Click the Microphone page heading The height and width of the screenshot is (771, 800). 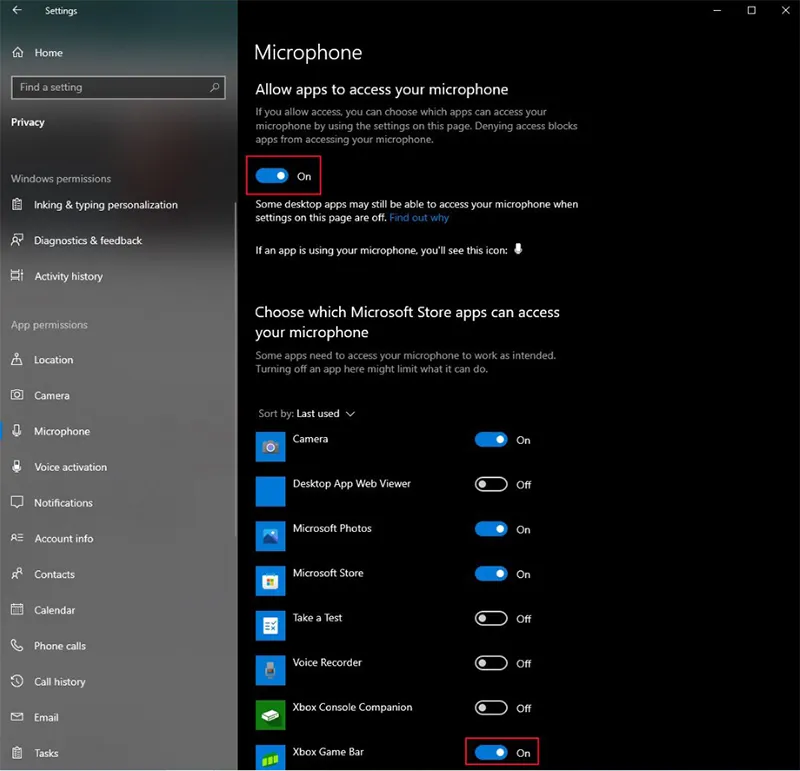tap(308, 53)
